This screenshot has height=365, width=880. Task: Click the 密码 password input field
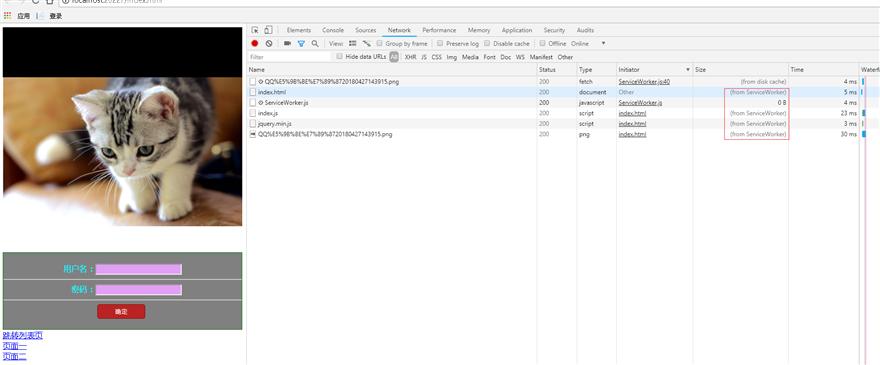pos(139,290)
